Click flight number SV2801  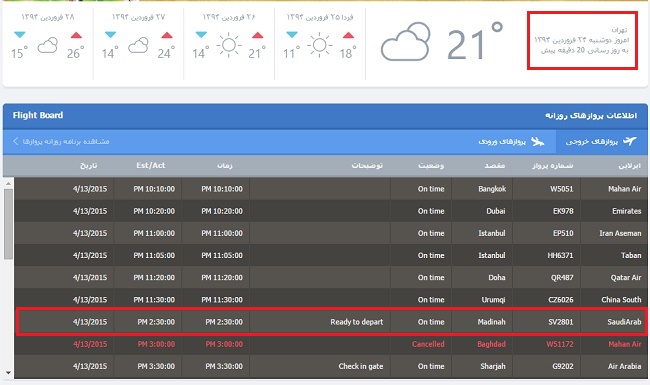(561, 322)
